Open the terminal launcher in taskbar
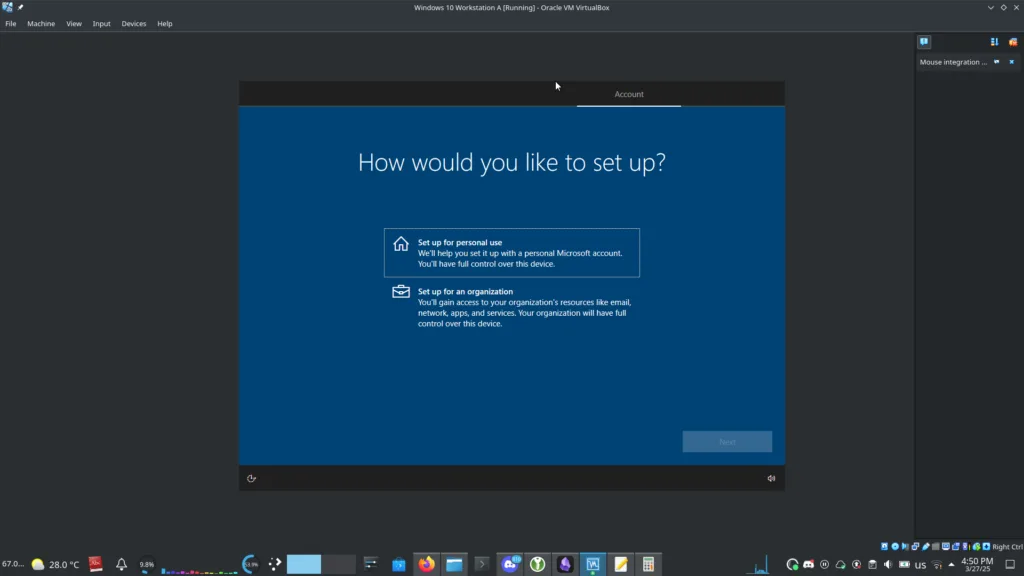 [482, 564]
